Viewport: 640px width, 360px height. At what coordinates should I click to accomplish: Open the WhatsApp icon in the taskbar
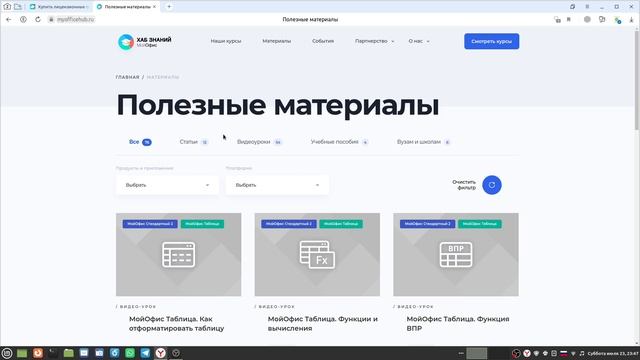pos(130,353)
